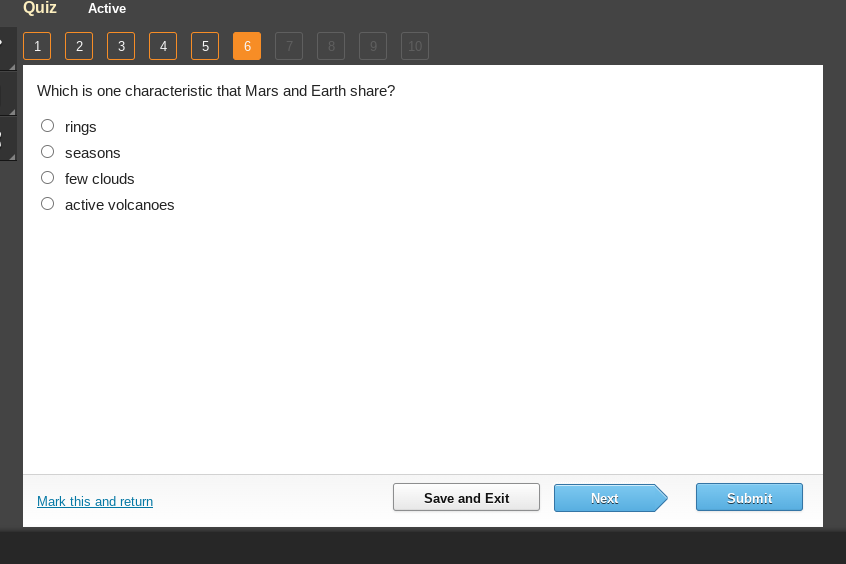Click disabled question 10 box
The width and height of the screenshot is (846, 564).
tap(415, 46)
